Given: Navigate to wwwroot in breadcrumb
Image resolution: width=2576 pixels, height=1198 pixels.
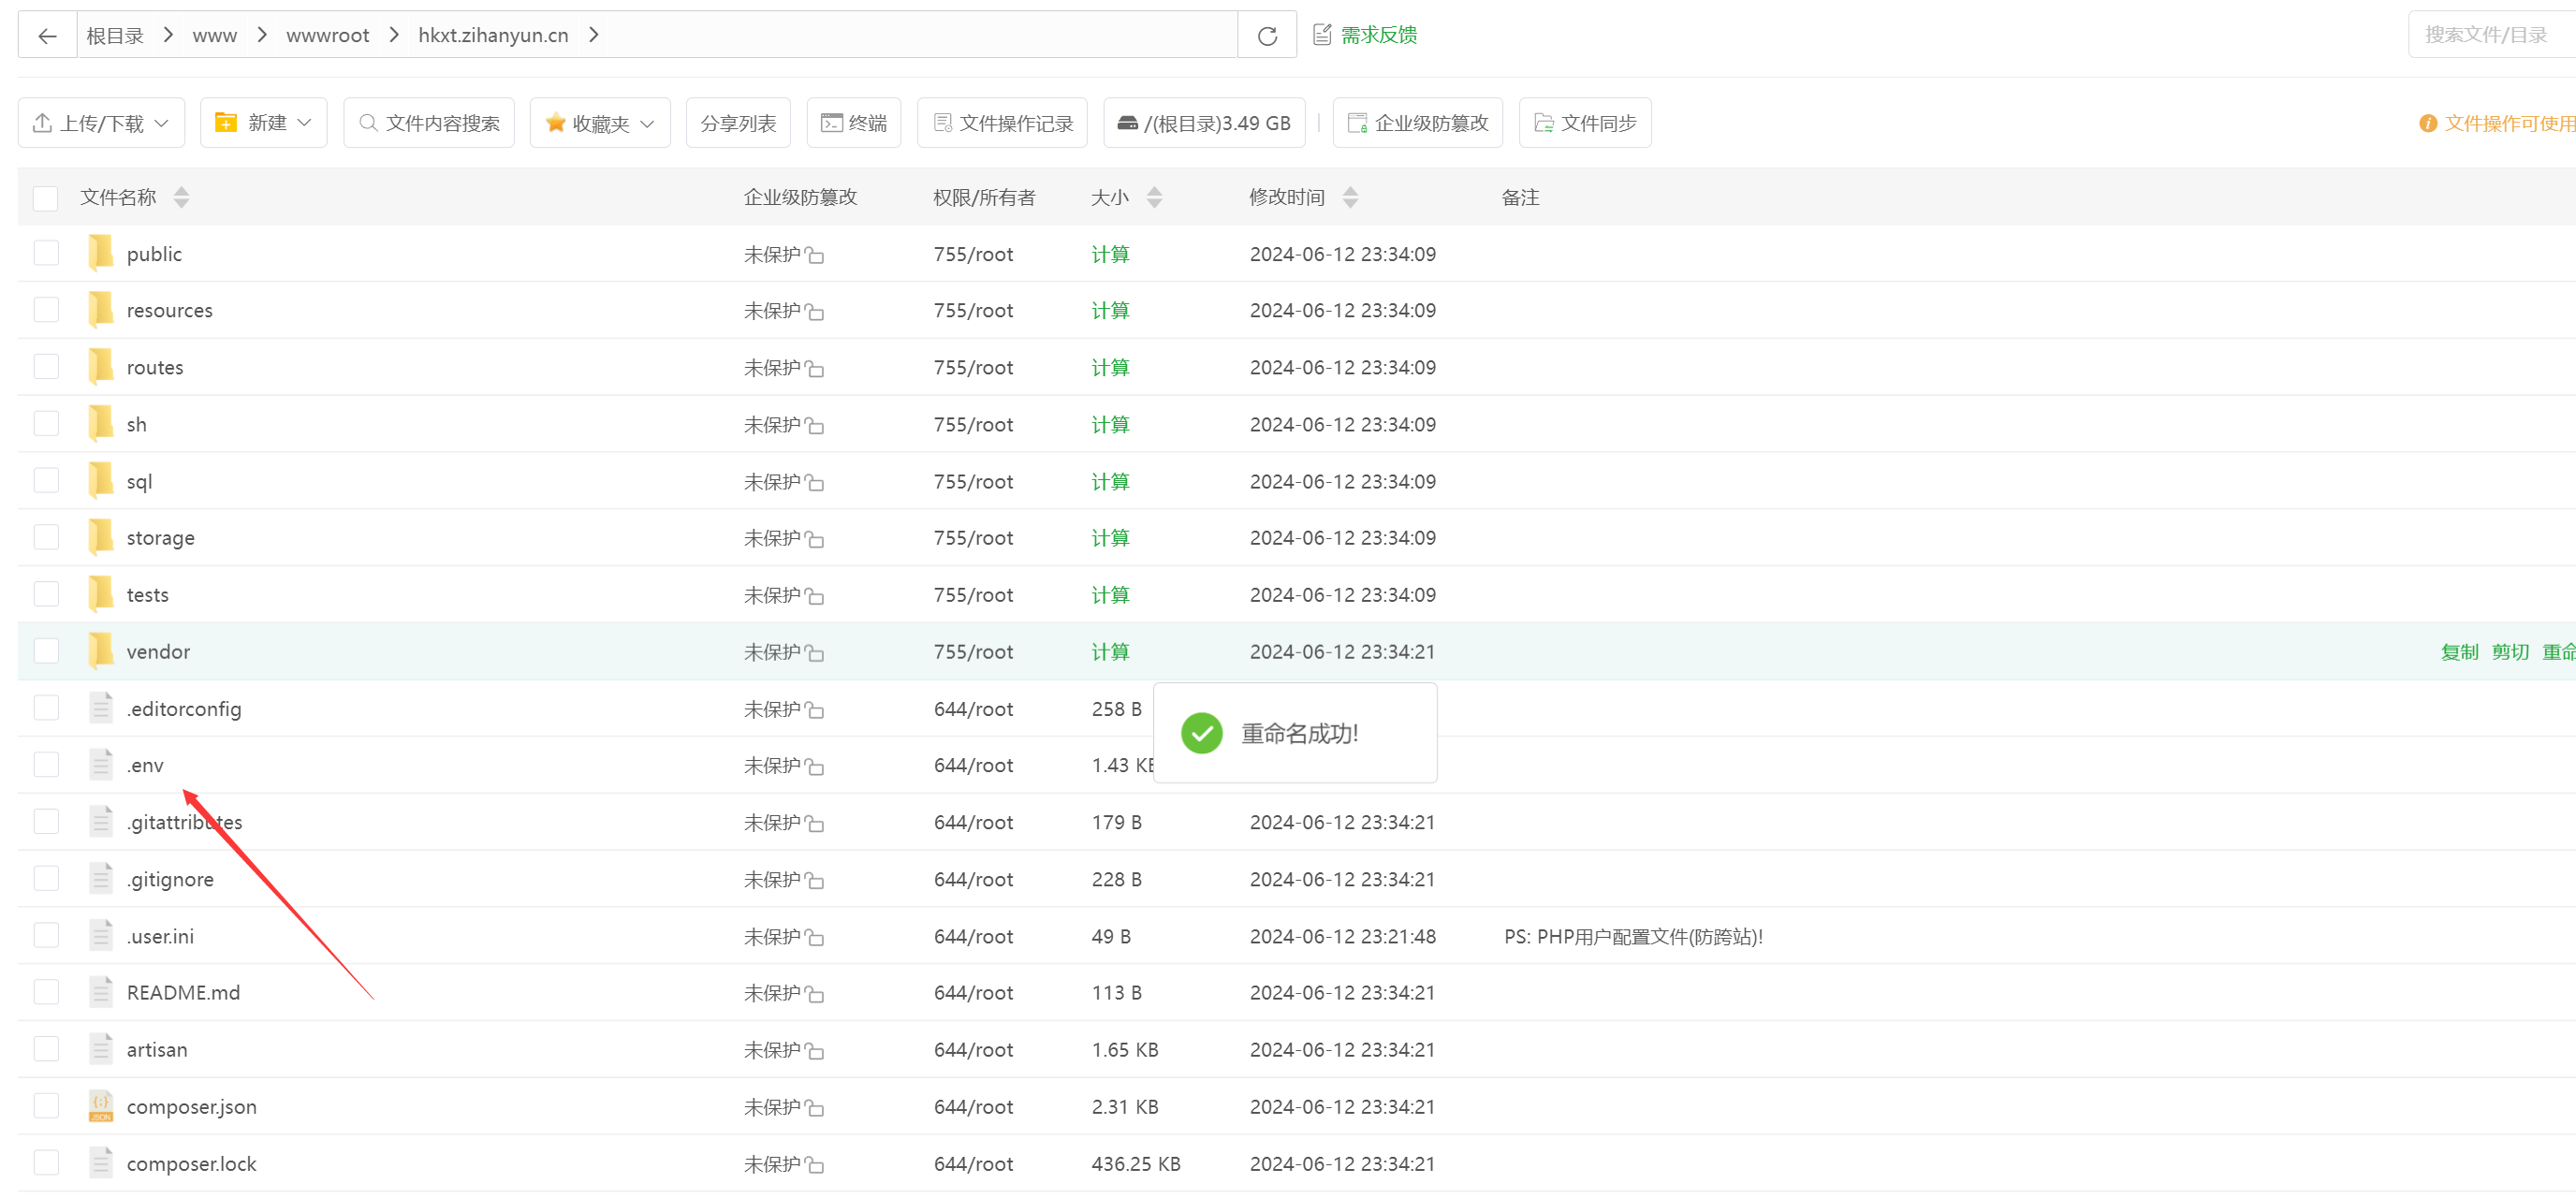Looking at the screenshot, I should [x=328, y=36].
